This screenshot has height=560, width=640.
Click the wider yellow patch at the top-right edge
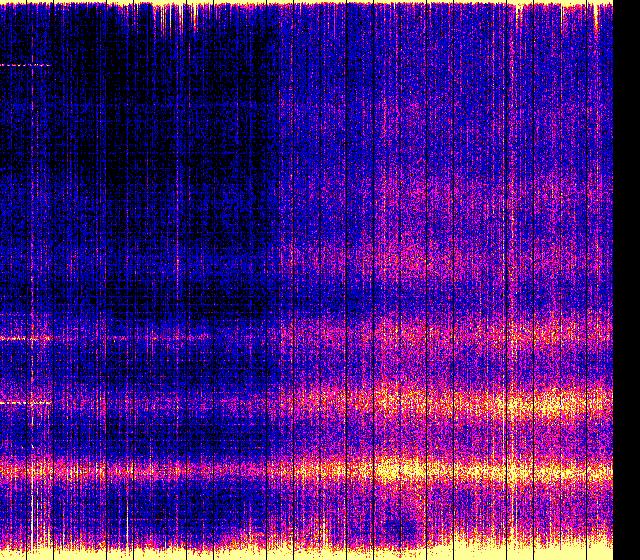pos(562,5)
